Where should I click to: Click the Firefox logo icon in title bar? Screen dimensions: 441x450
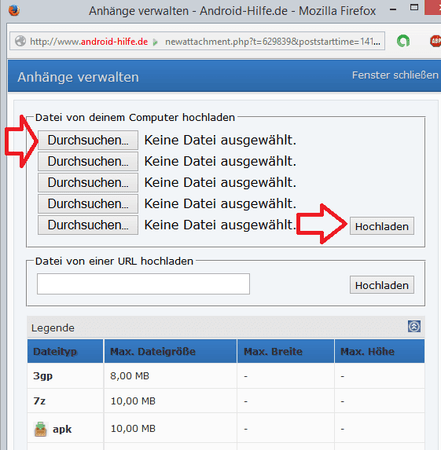[14, 11]
